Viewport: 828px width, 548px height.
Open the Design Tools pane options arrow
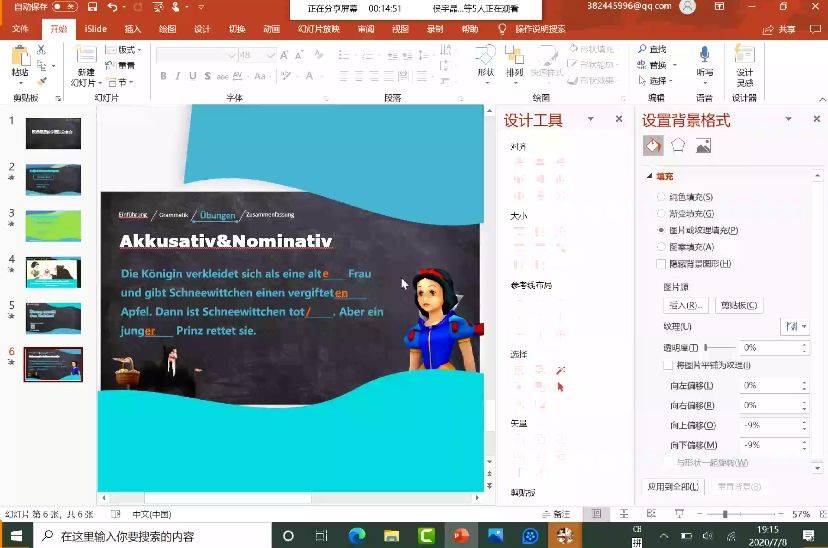590,120
